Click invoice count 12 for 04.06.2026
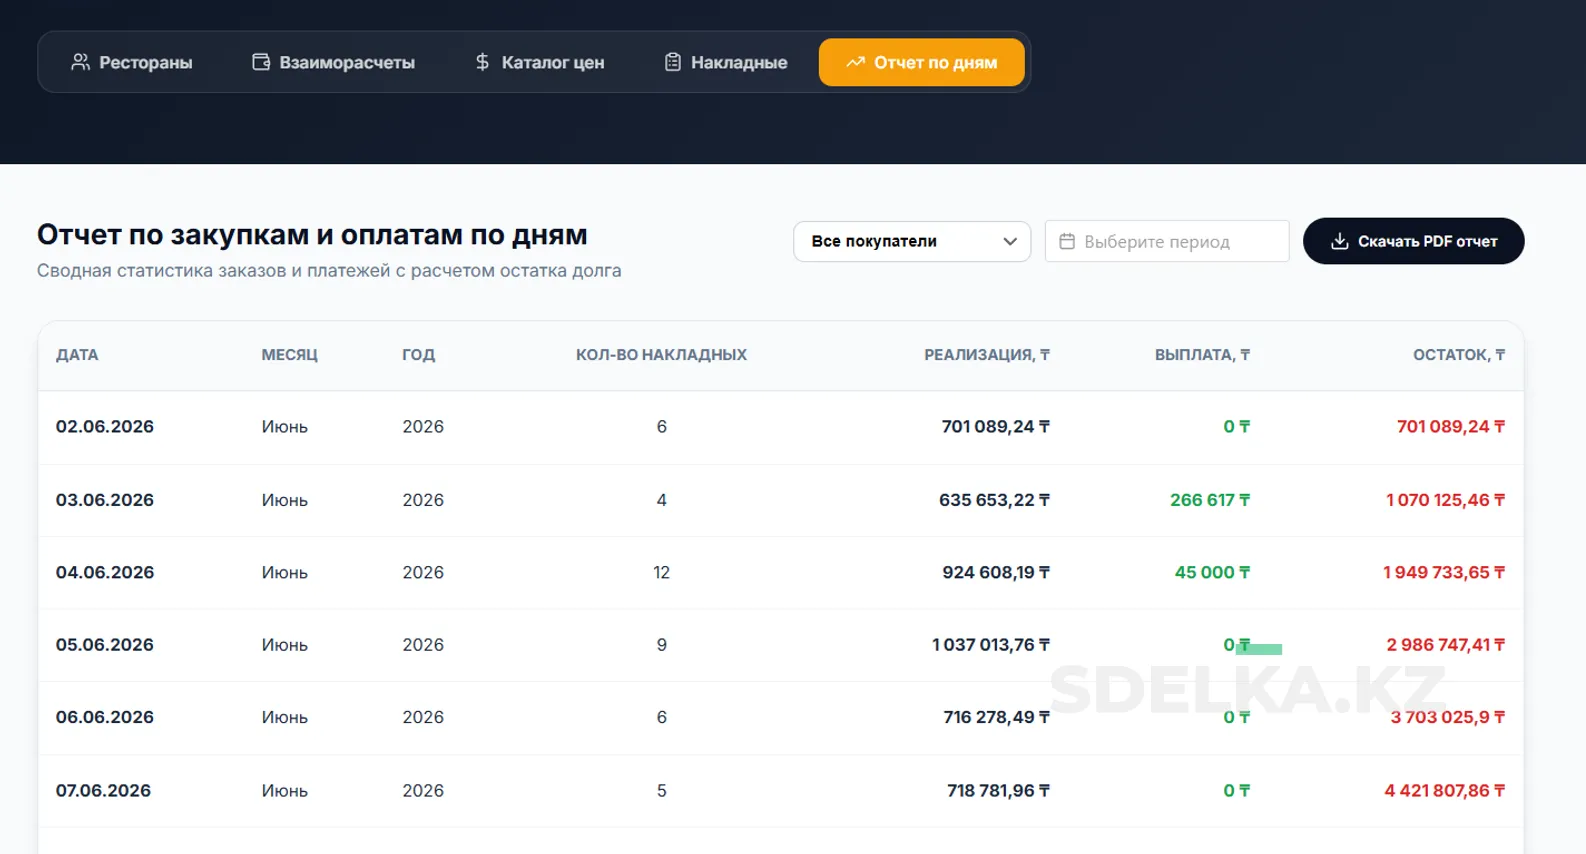Screen dimensions: 1586x854 (661, 573)
